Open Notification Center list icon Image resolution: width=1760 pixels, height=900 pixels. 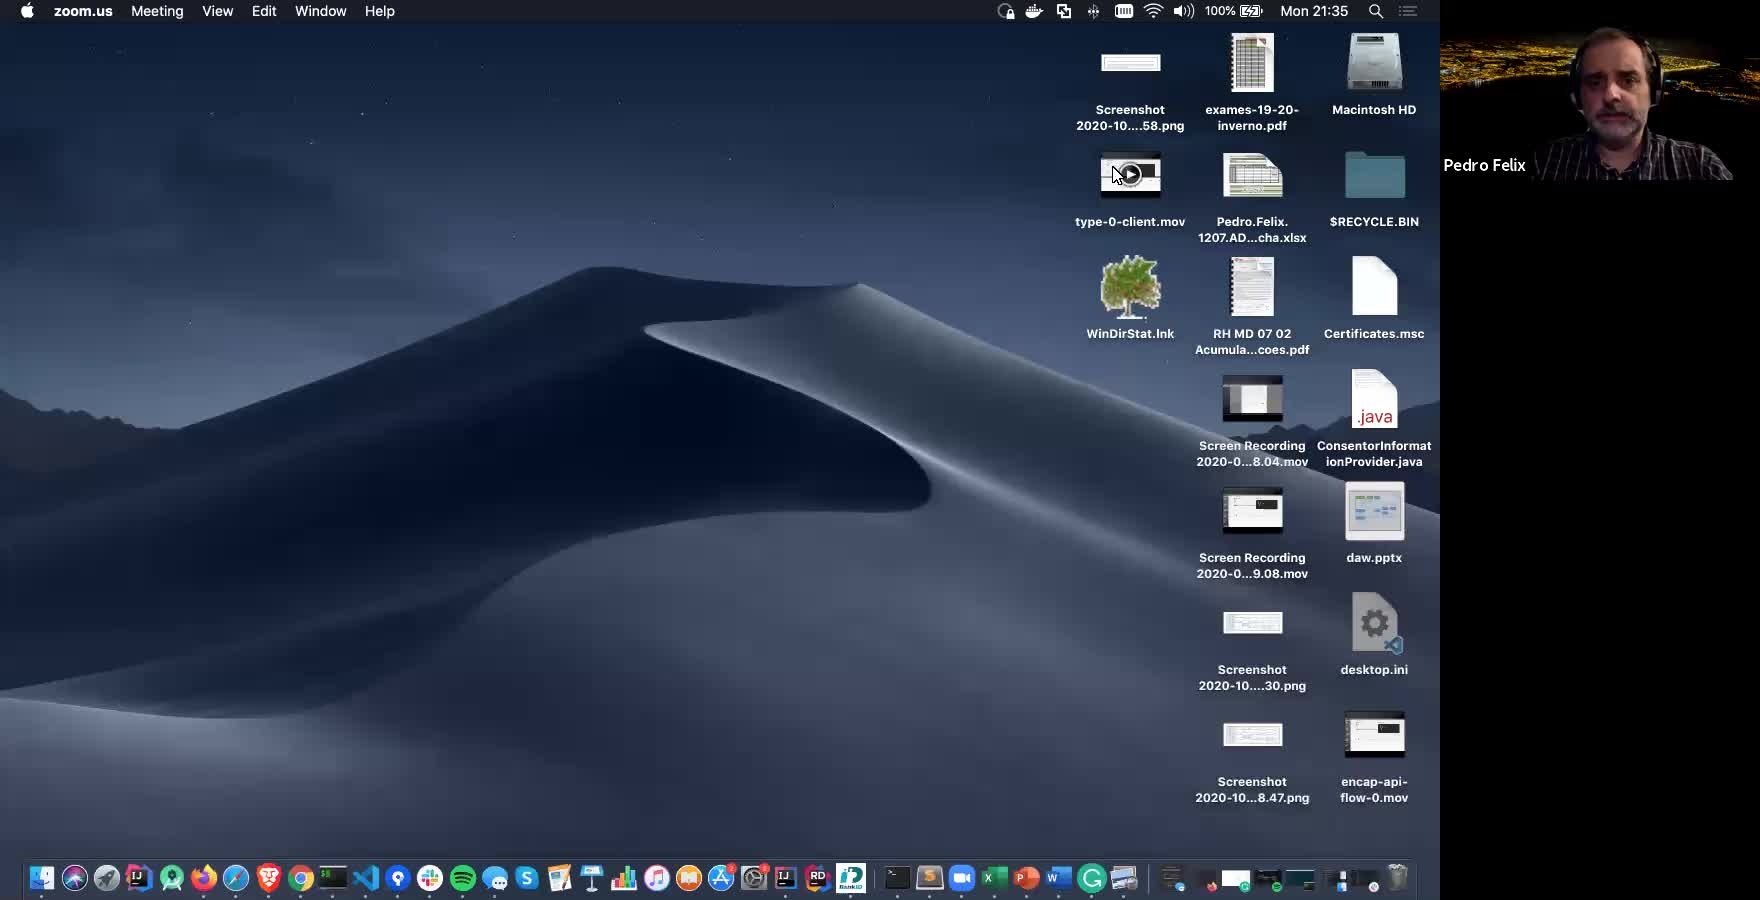tap(1408, 11)
